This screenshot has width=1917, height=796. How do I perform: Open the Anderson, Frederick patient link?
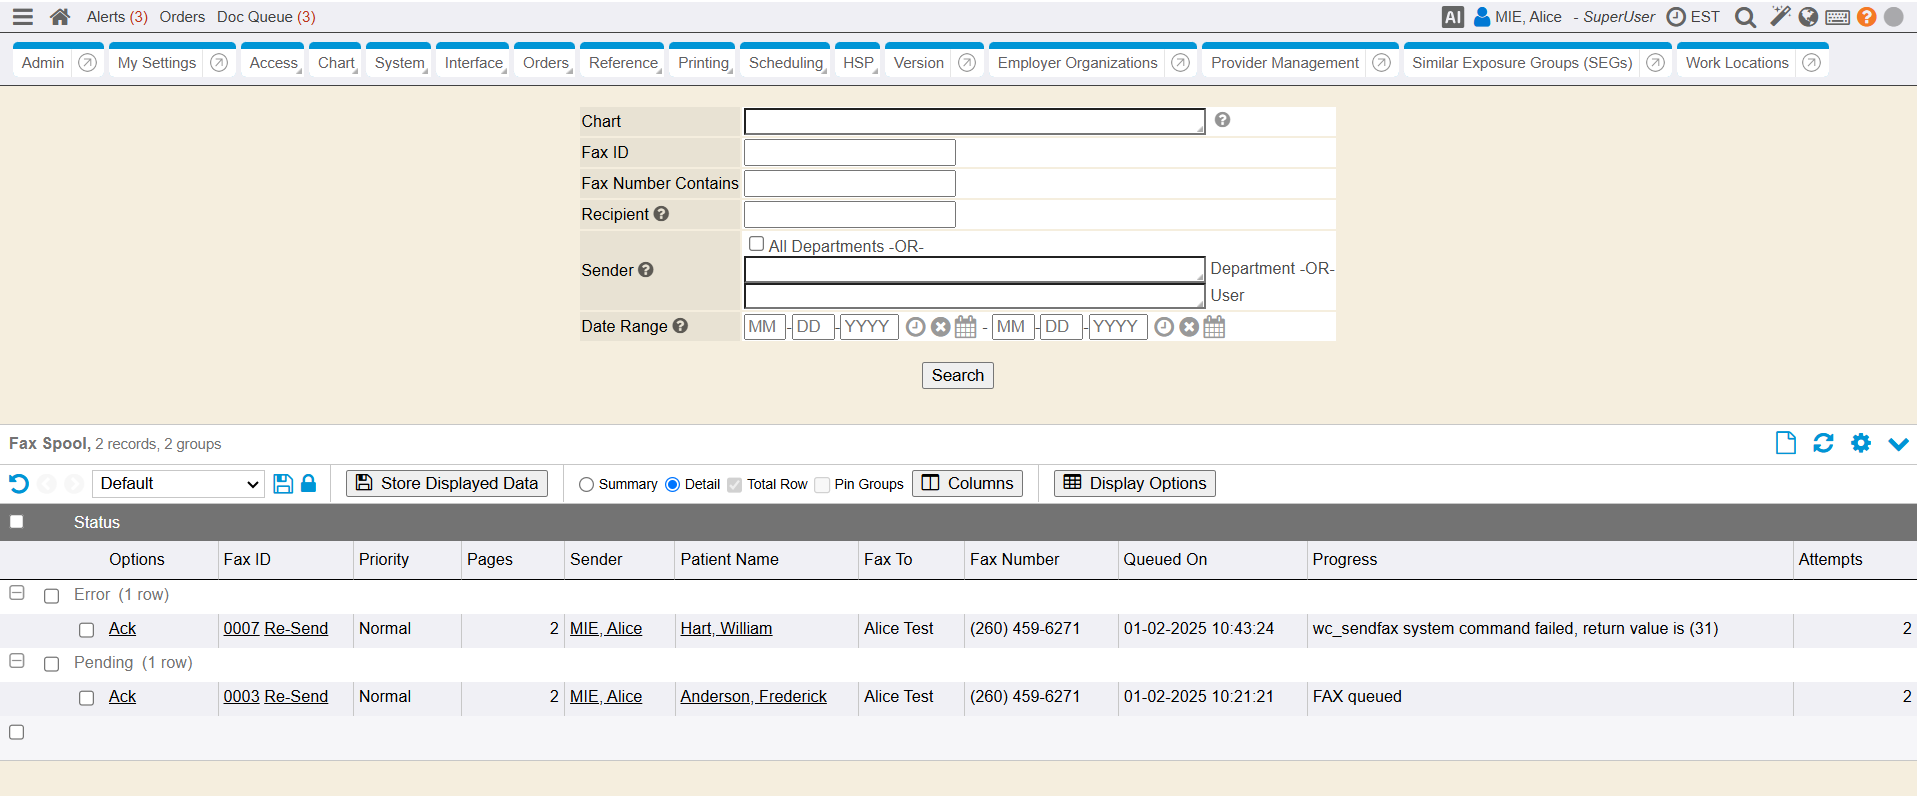coord(753,697)
